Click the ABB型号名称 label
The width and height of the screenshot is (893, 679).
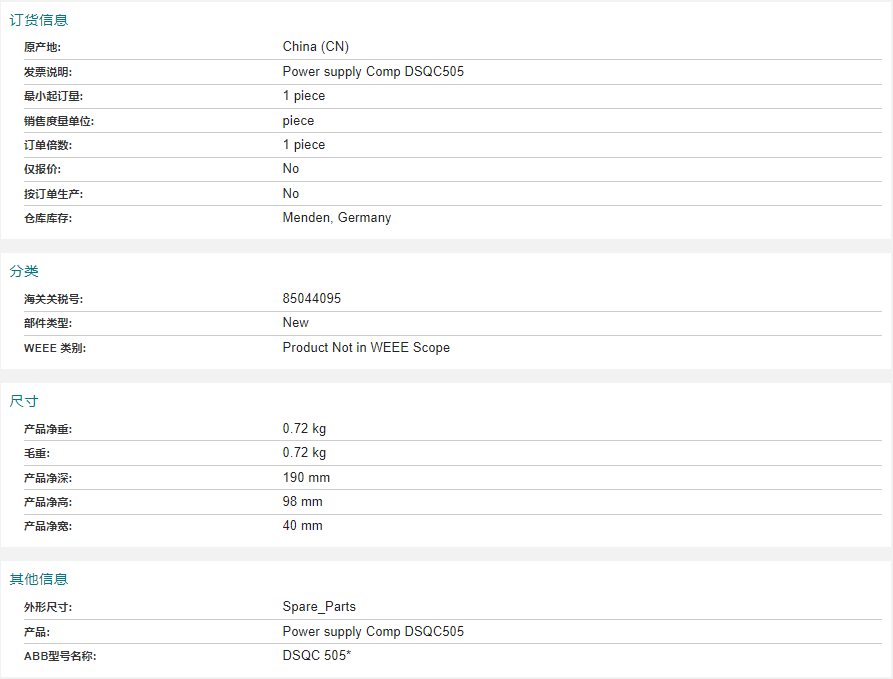point(60,656)
